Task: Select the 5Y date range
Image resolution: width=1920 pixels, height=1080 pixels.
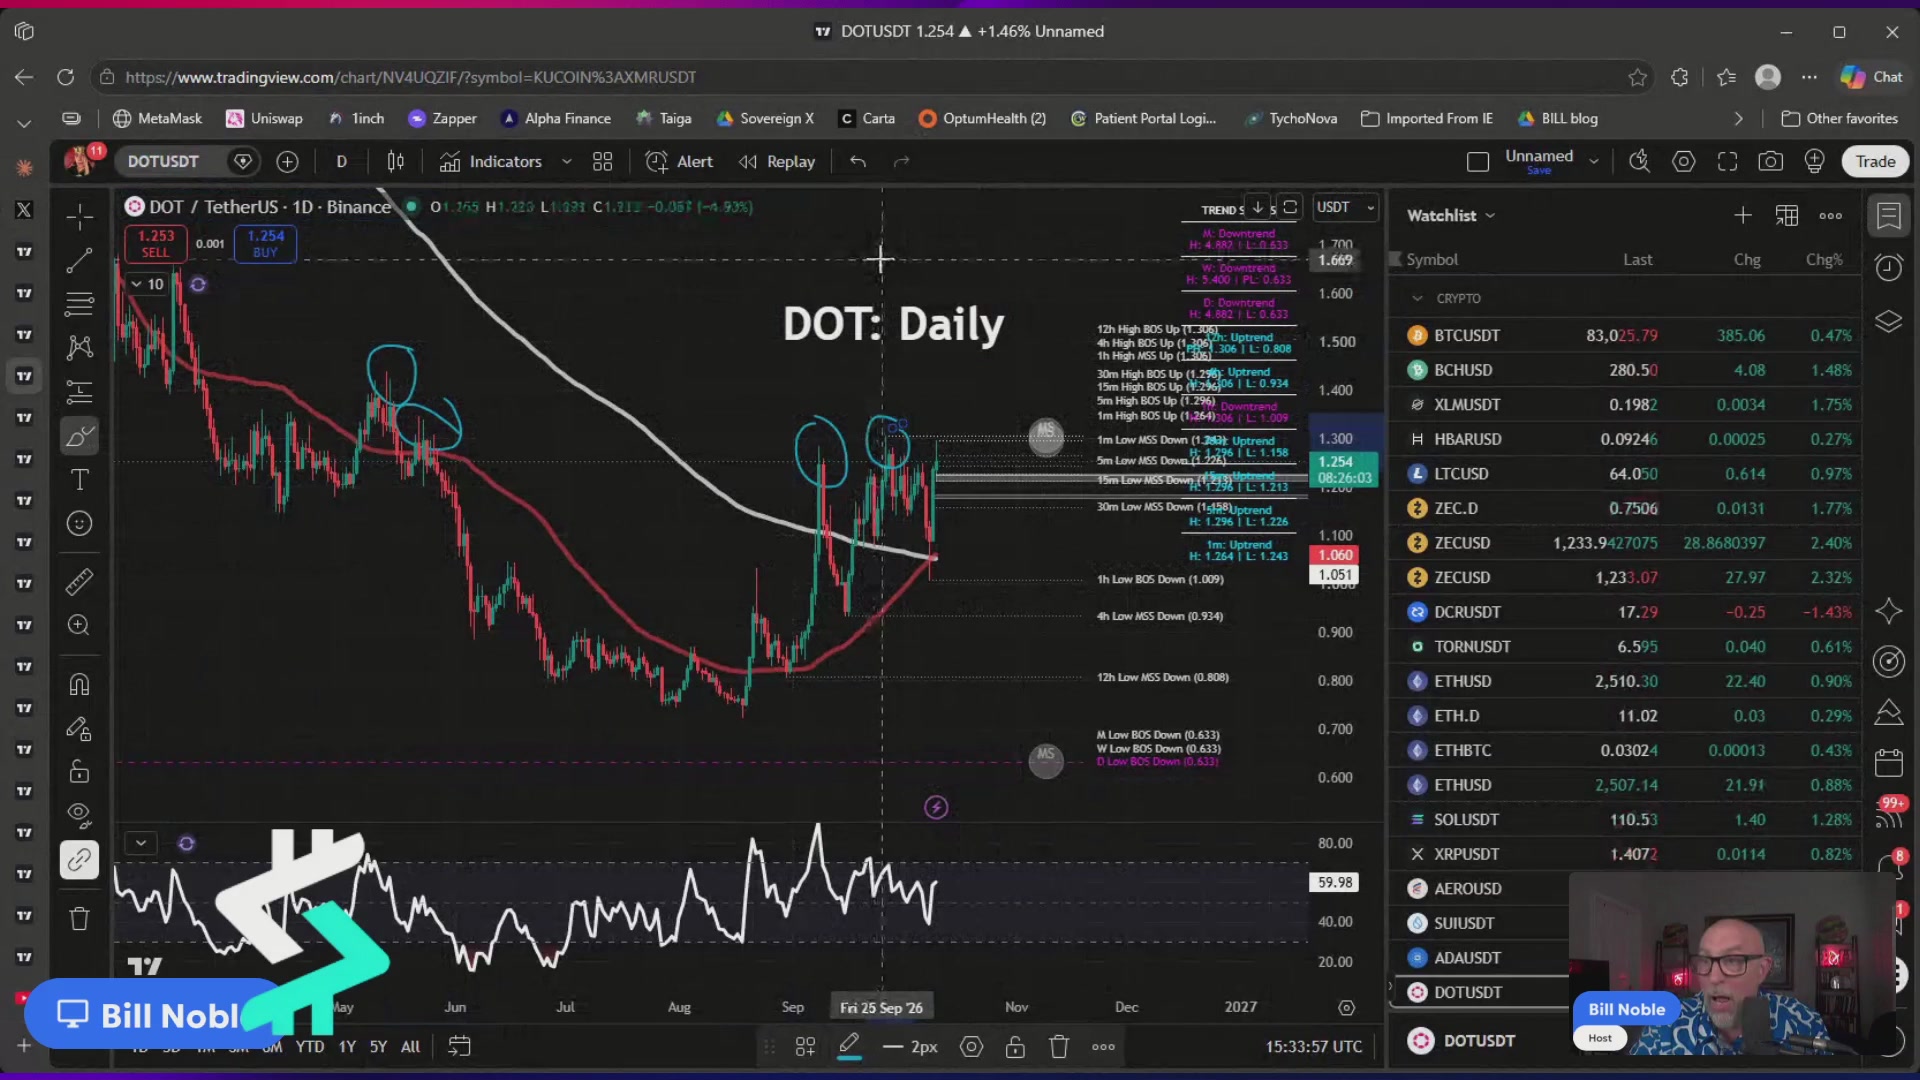Action: coord(378,1047)
